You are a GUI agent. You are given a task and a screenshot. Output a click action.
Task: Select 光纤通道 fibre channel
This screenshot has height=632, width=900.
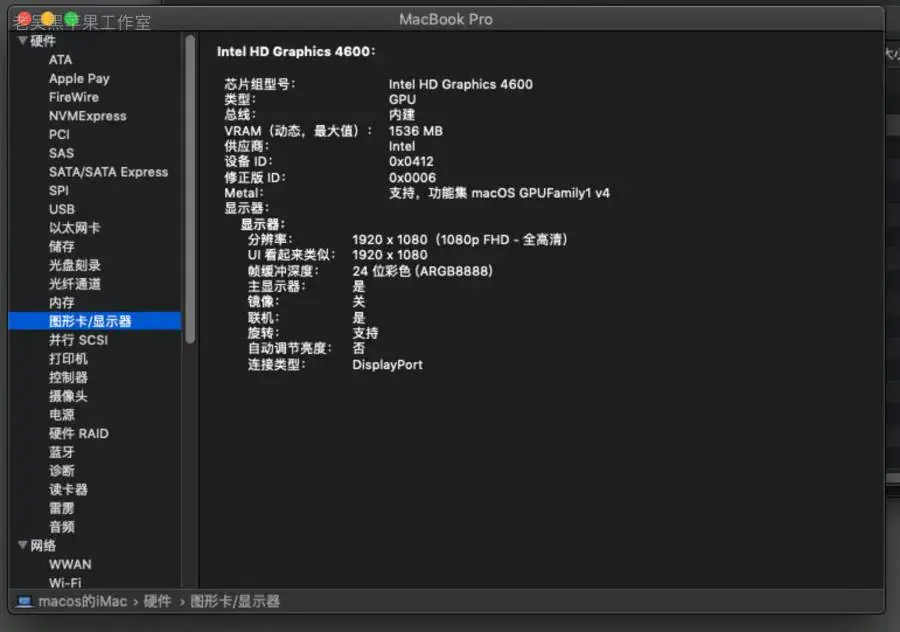point(75,284)
